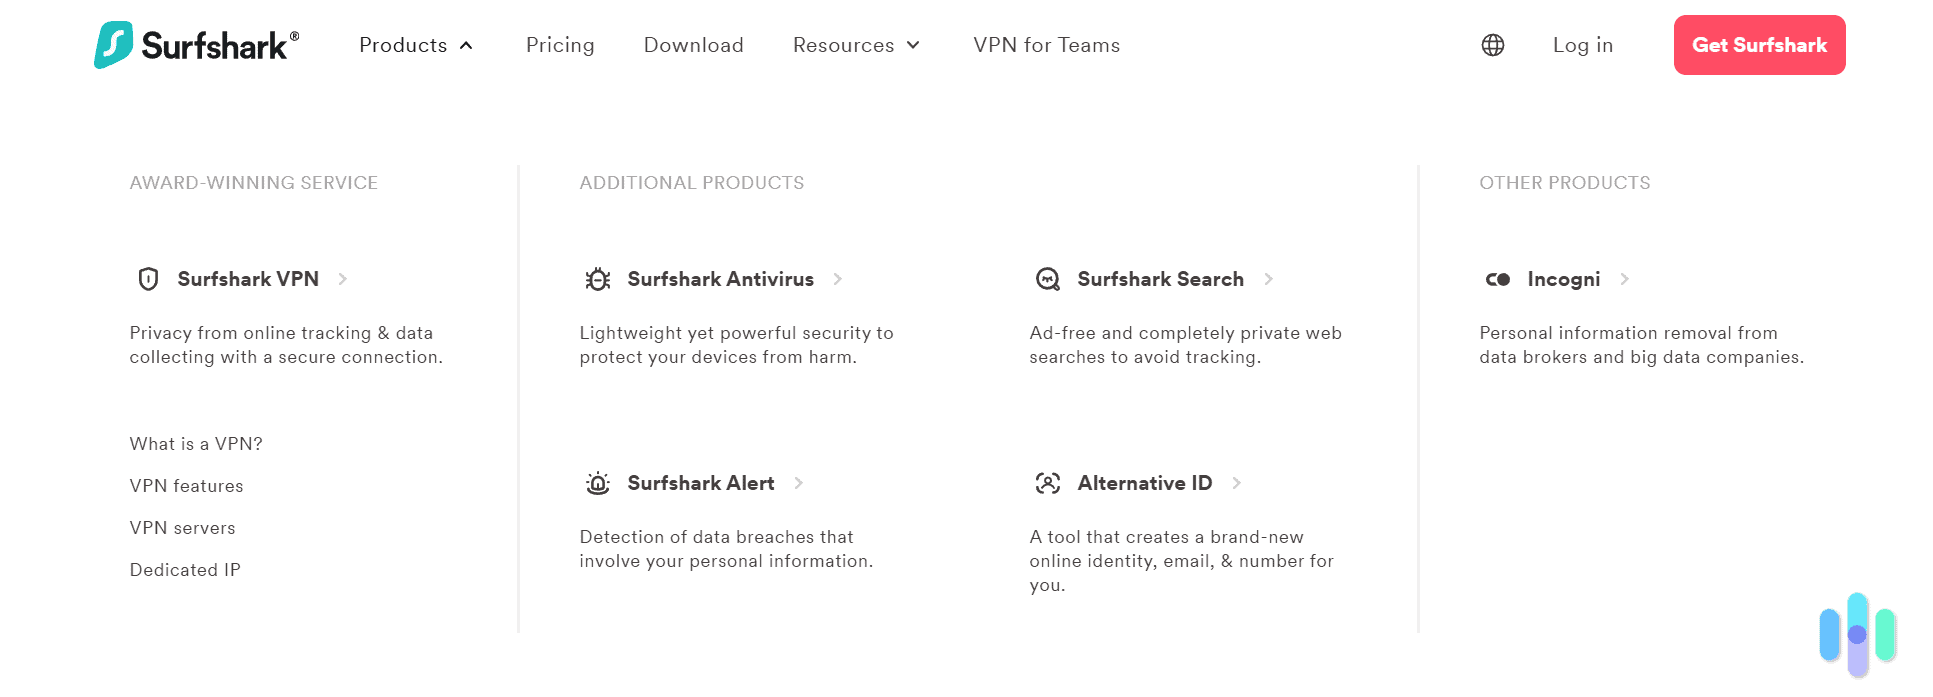This screenshot has height=697, width=1933.
Task: Select the Dedicated IP link
Action: point(185,569)
